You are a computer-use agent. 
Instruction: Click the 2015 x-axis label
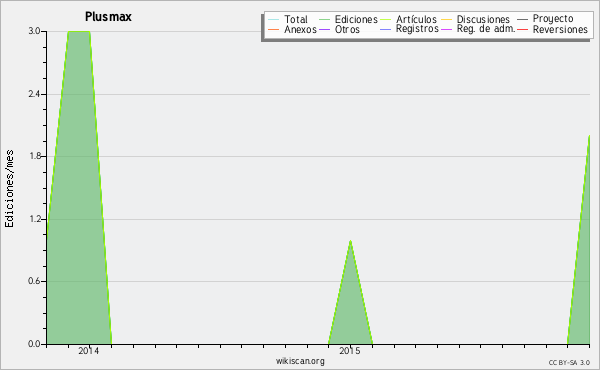pyautogui.click(x=349, y=351)
